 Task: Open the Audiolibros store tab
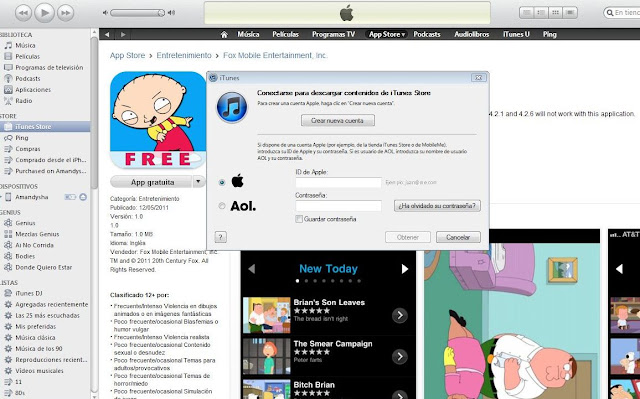[471, 34]
